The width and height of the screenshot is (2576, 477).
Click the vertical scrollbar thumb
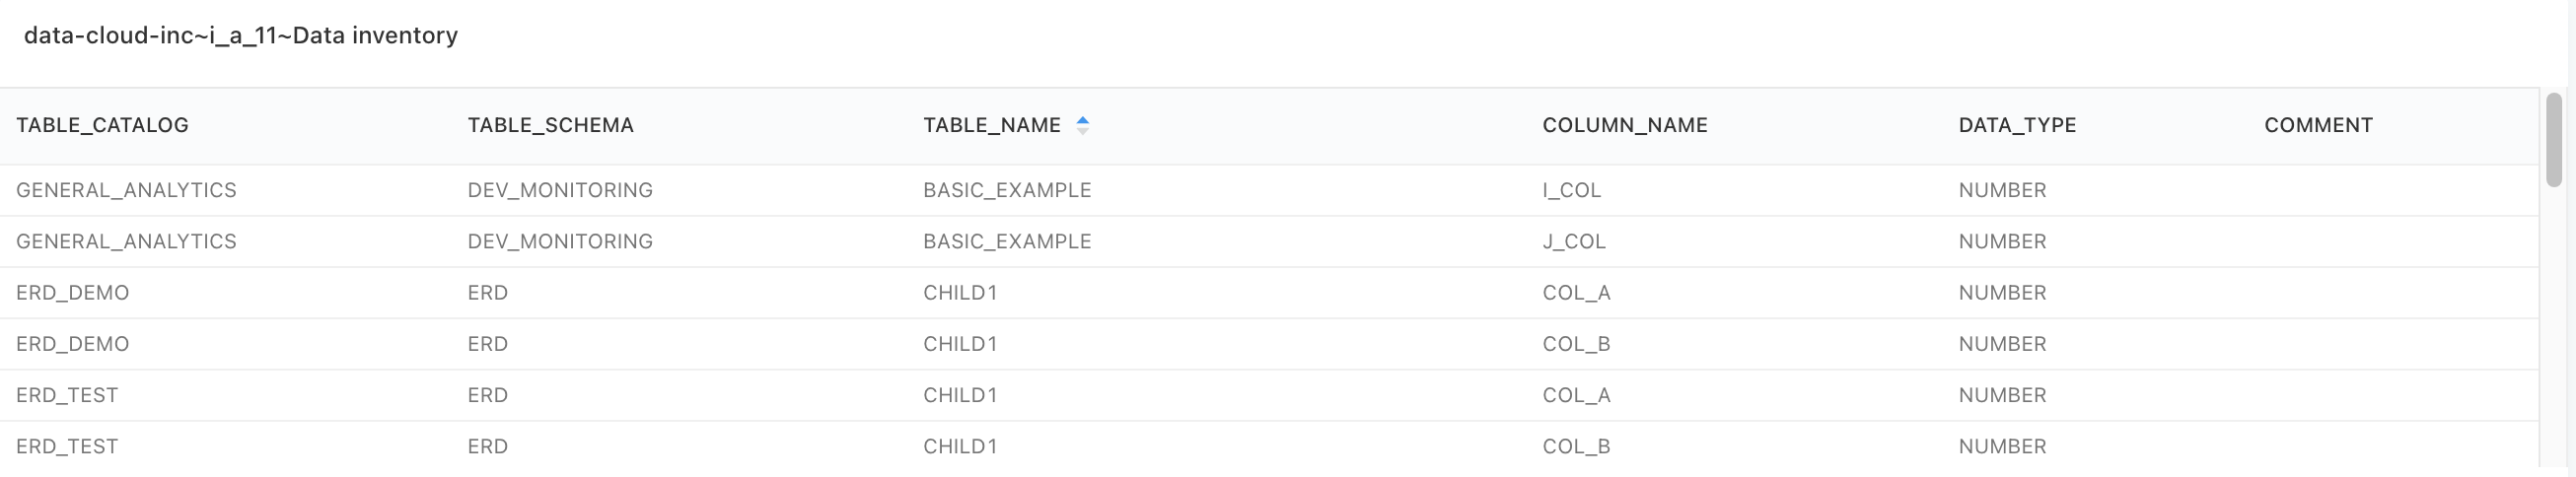pos(2553,139)
